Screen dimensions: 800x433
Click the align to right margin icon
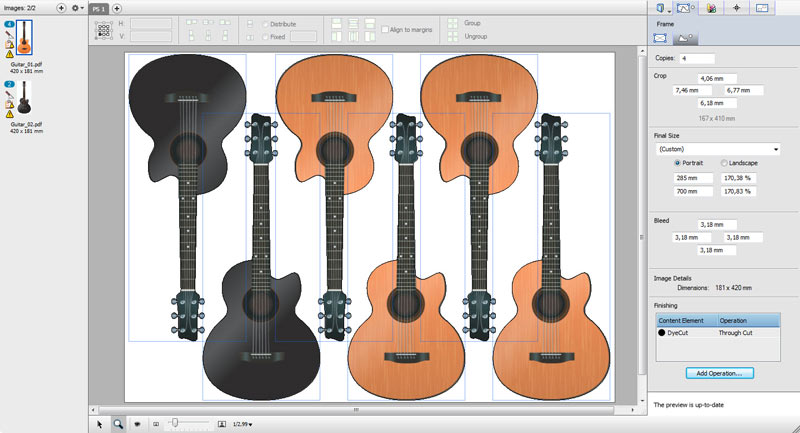click(370, 36)
